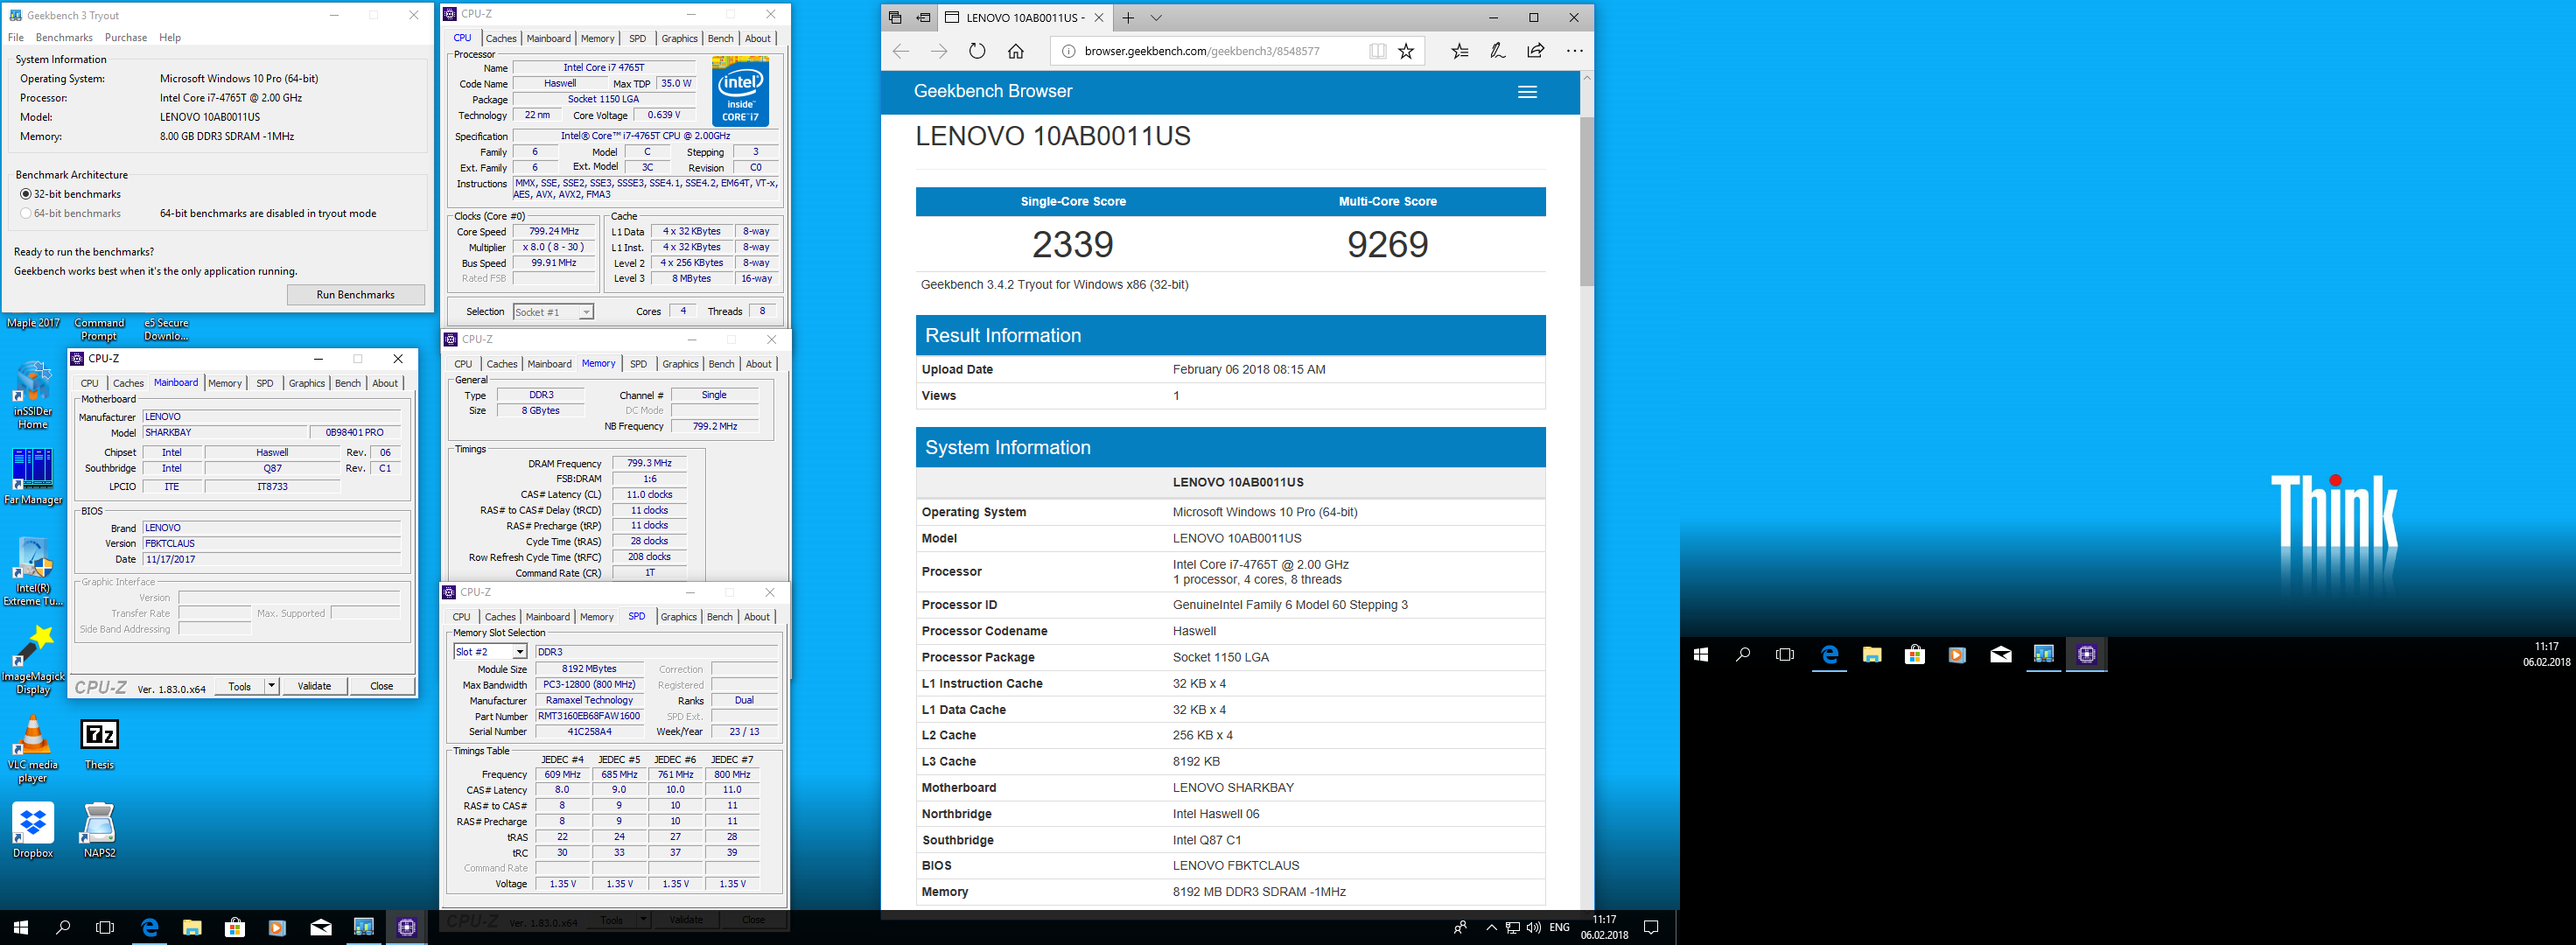This screenshot has height=945, width=2576.
Task: Open Task View on the left taskbar
Action: 105,927
